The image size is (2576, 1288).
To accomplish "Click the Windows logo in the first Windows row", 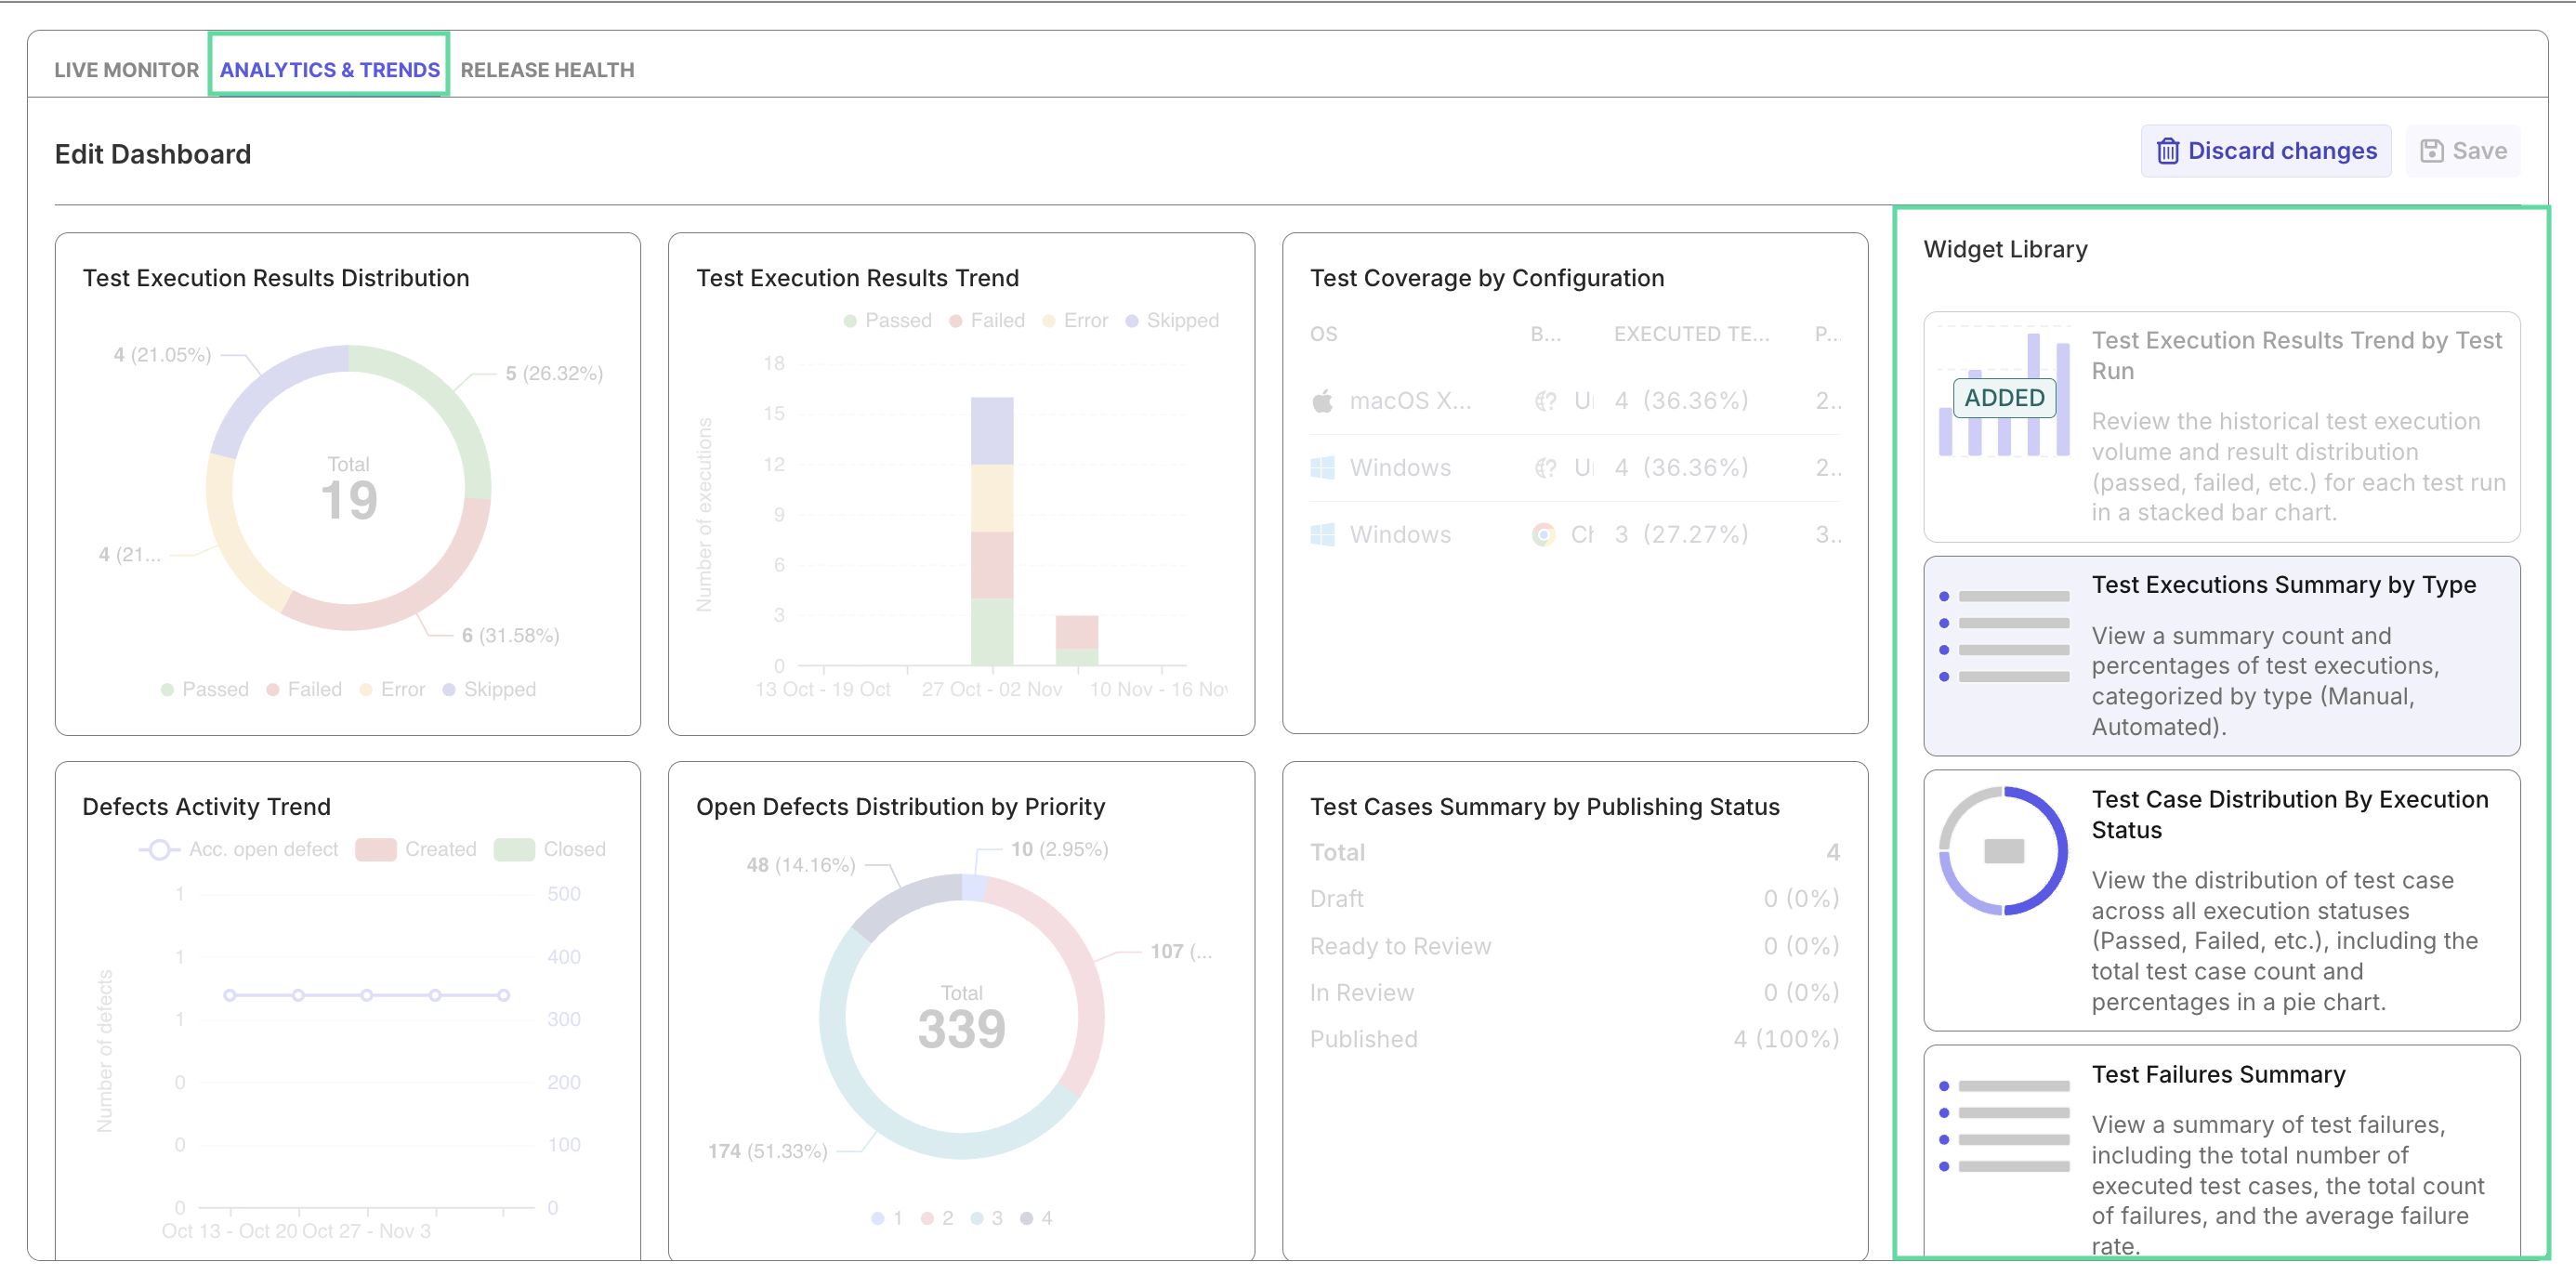I will point(1322,467).
